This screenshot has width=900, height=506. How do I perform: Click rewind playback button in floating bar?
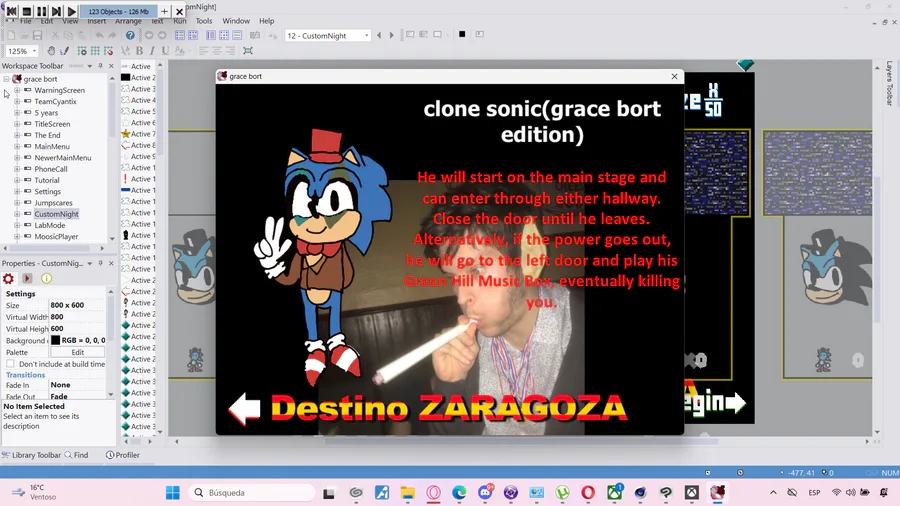(11, 11)
